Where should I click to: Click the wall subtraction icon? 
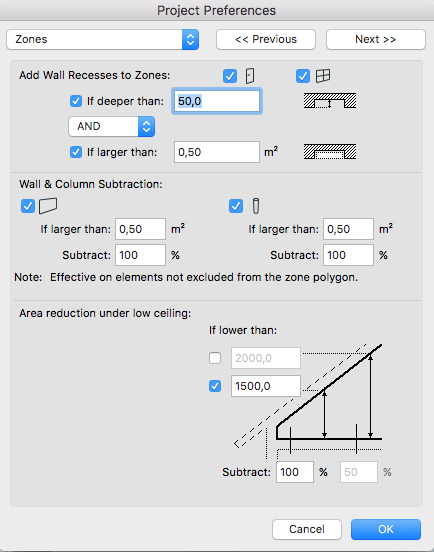[x=48, y=206]
